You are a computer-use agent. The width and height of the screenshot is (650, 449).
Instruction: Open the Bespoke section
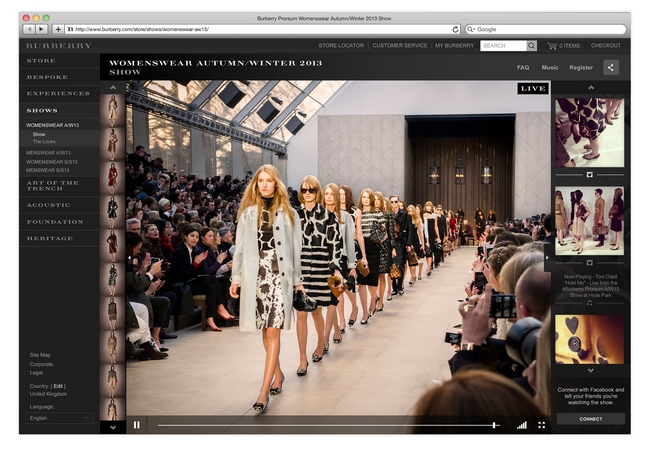tap(47, 77)
